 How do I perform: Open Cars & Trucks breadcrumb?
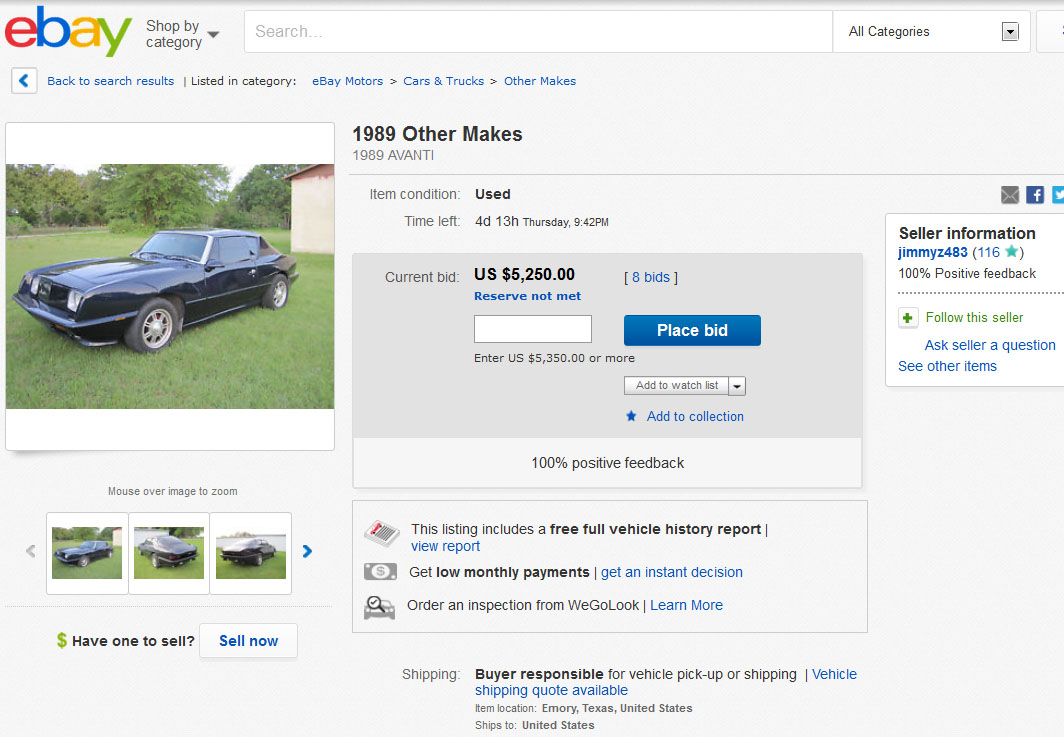click(x=443, y=81)
